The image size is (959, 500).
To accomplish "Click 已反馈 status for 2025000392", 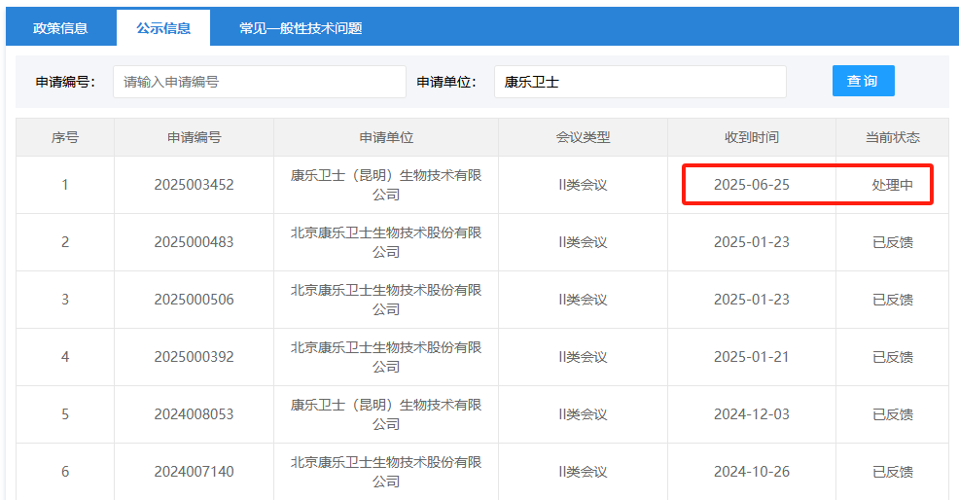I will pyautogui.click(x=892, y=357).
